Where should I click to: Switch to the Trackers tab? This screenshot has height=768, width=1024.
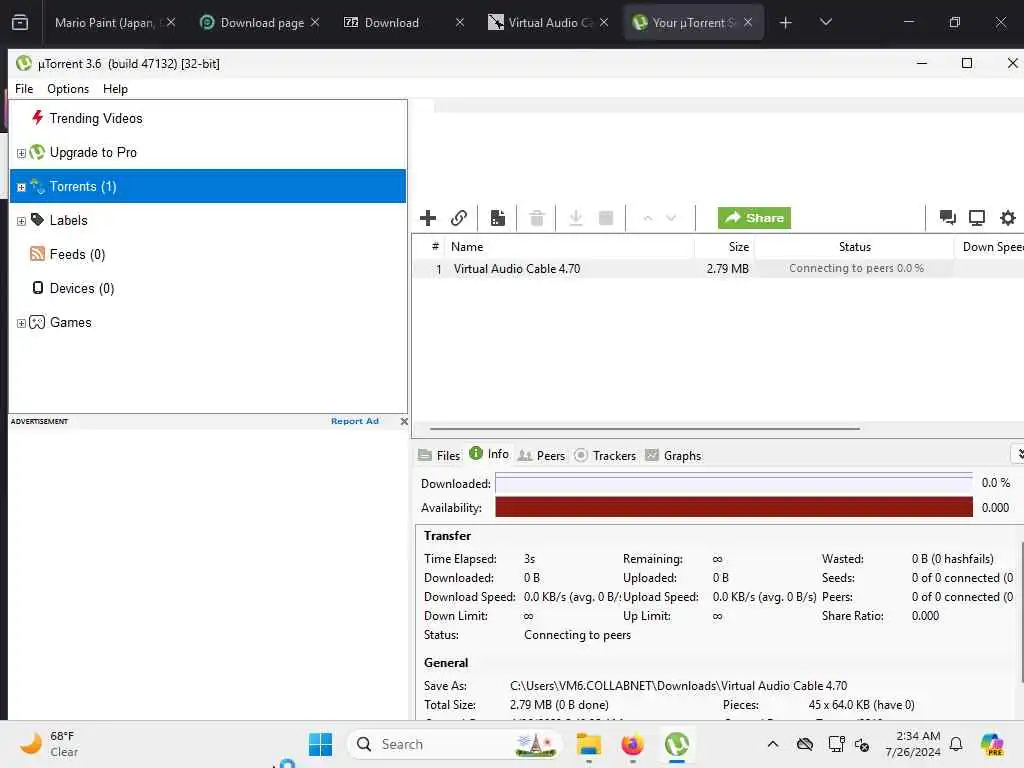(x=605, y=455)
